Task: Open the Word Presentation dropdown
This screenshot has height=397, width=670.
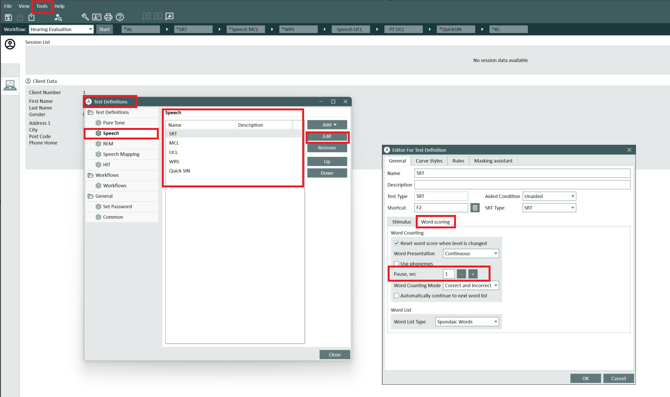Action: pyautogui.click(x=471, y=253)
